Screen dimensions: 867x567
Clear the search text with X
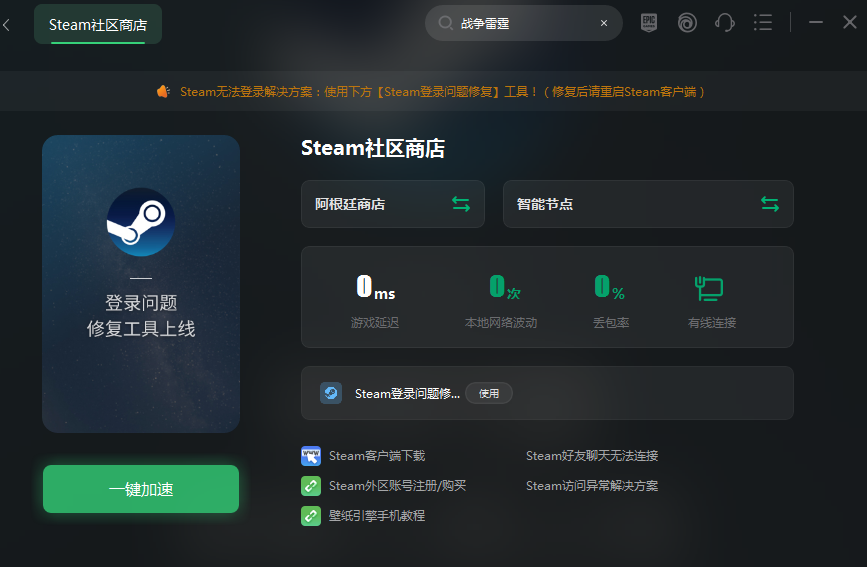(x=604, y=23)
